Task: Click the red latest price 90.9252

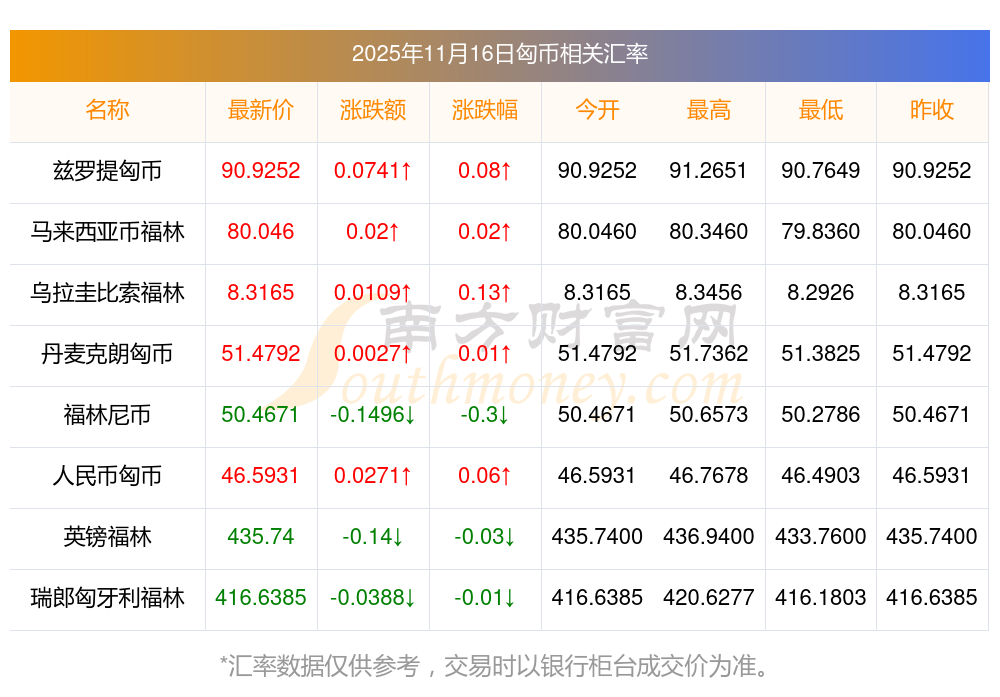Action: pos(261,170)
